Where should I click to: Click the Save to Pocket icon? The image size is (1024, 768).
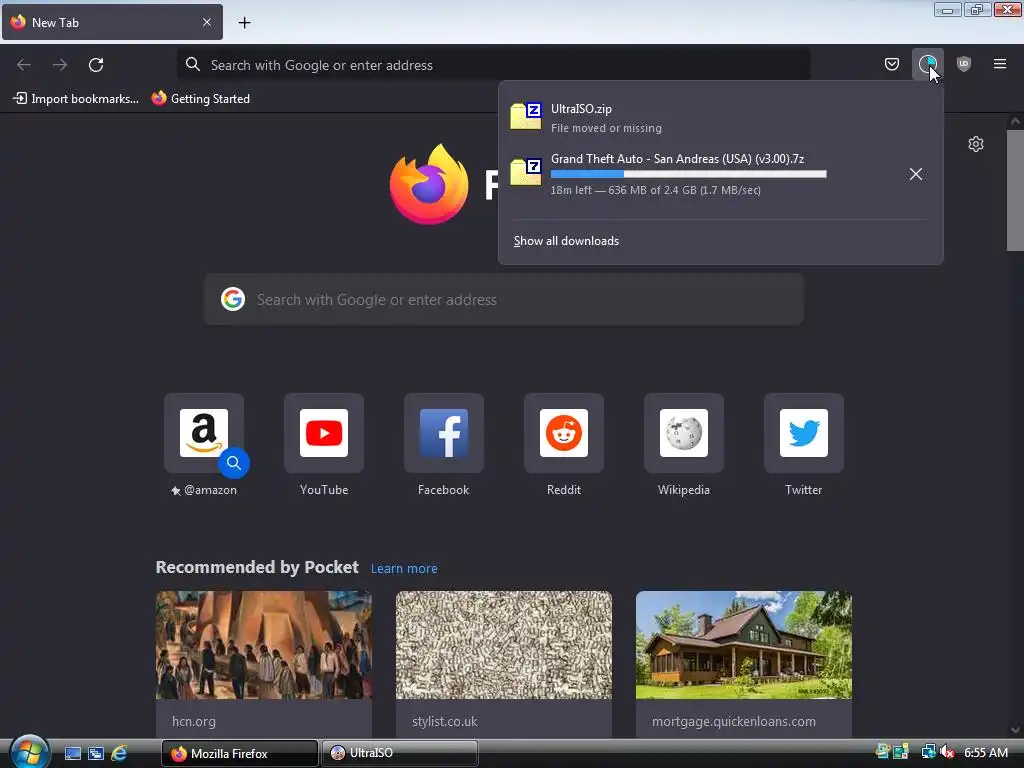pos(891,64)
